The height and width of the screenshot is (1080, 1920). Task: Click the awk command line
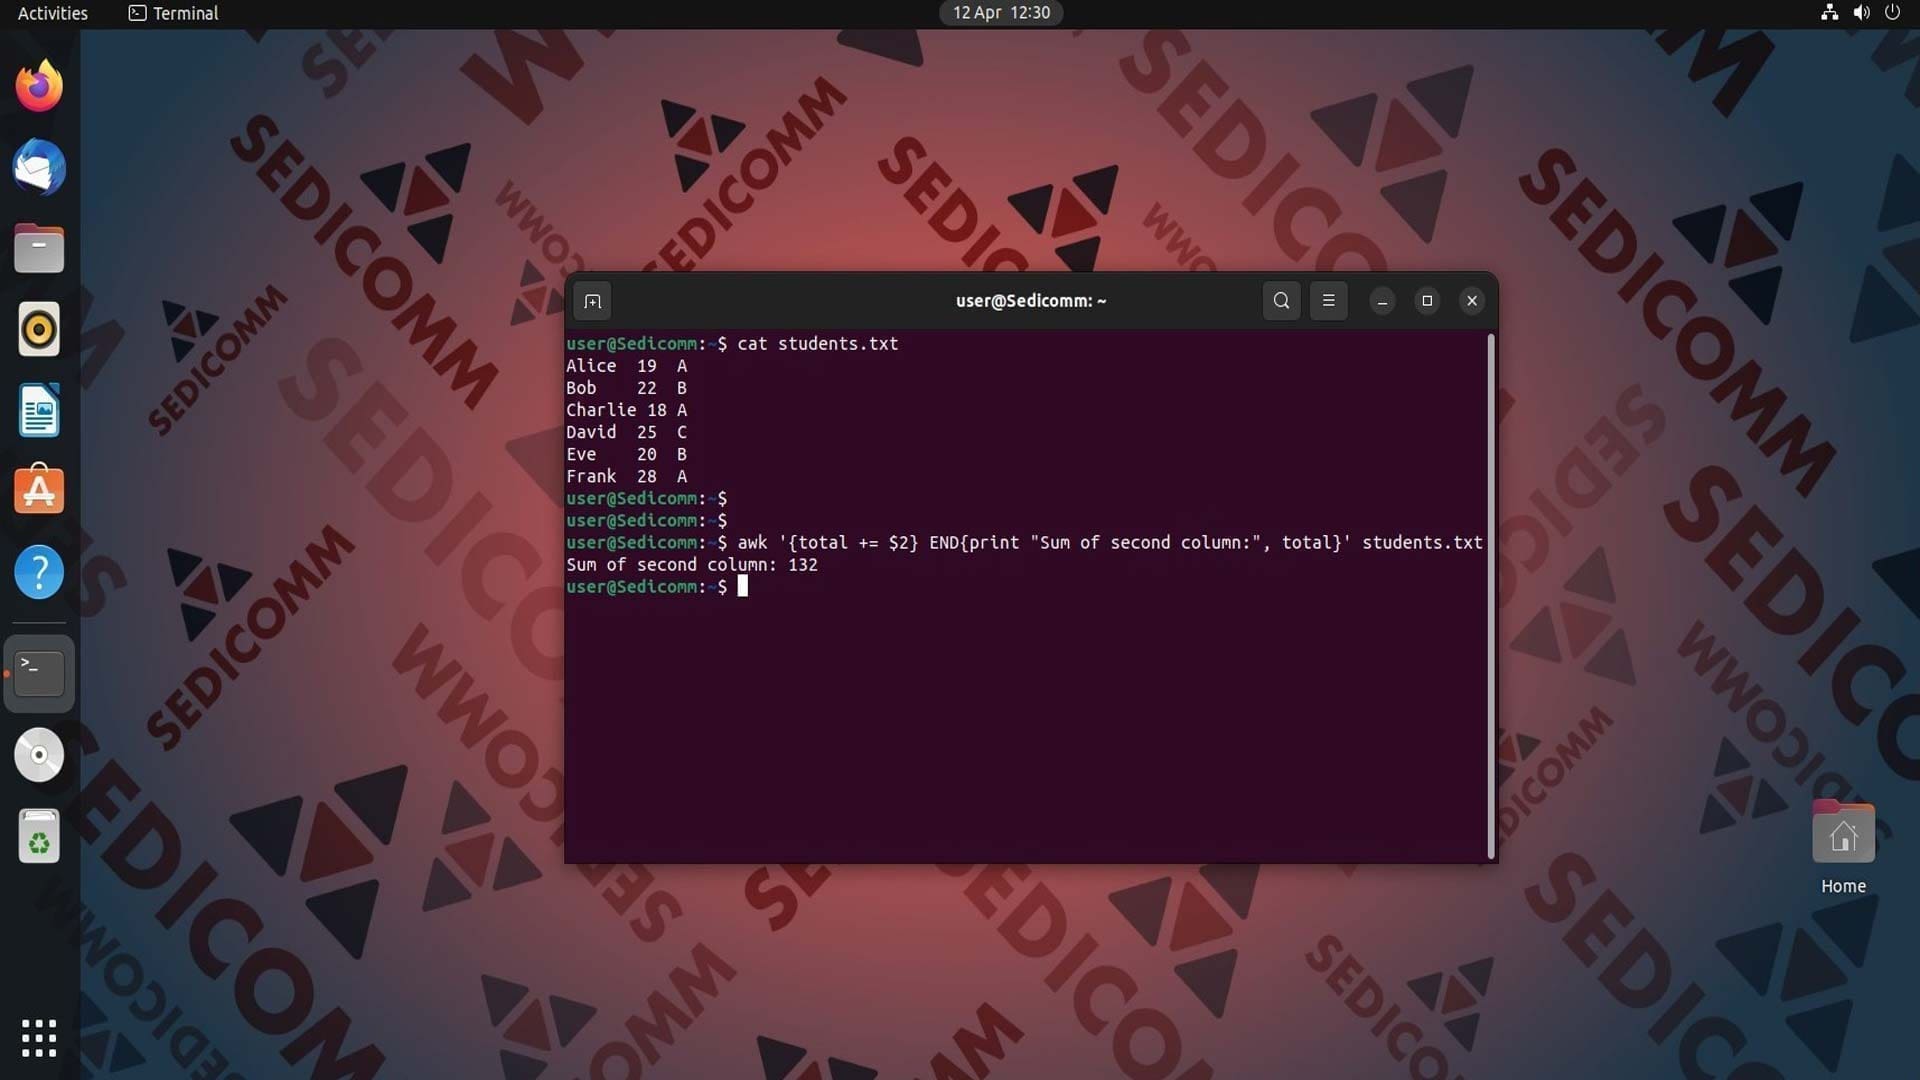[x=1024, y=543]
